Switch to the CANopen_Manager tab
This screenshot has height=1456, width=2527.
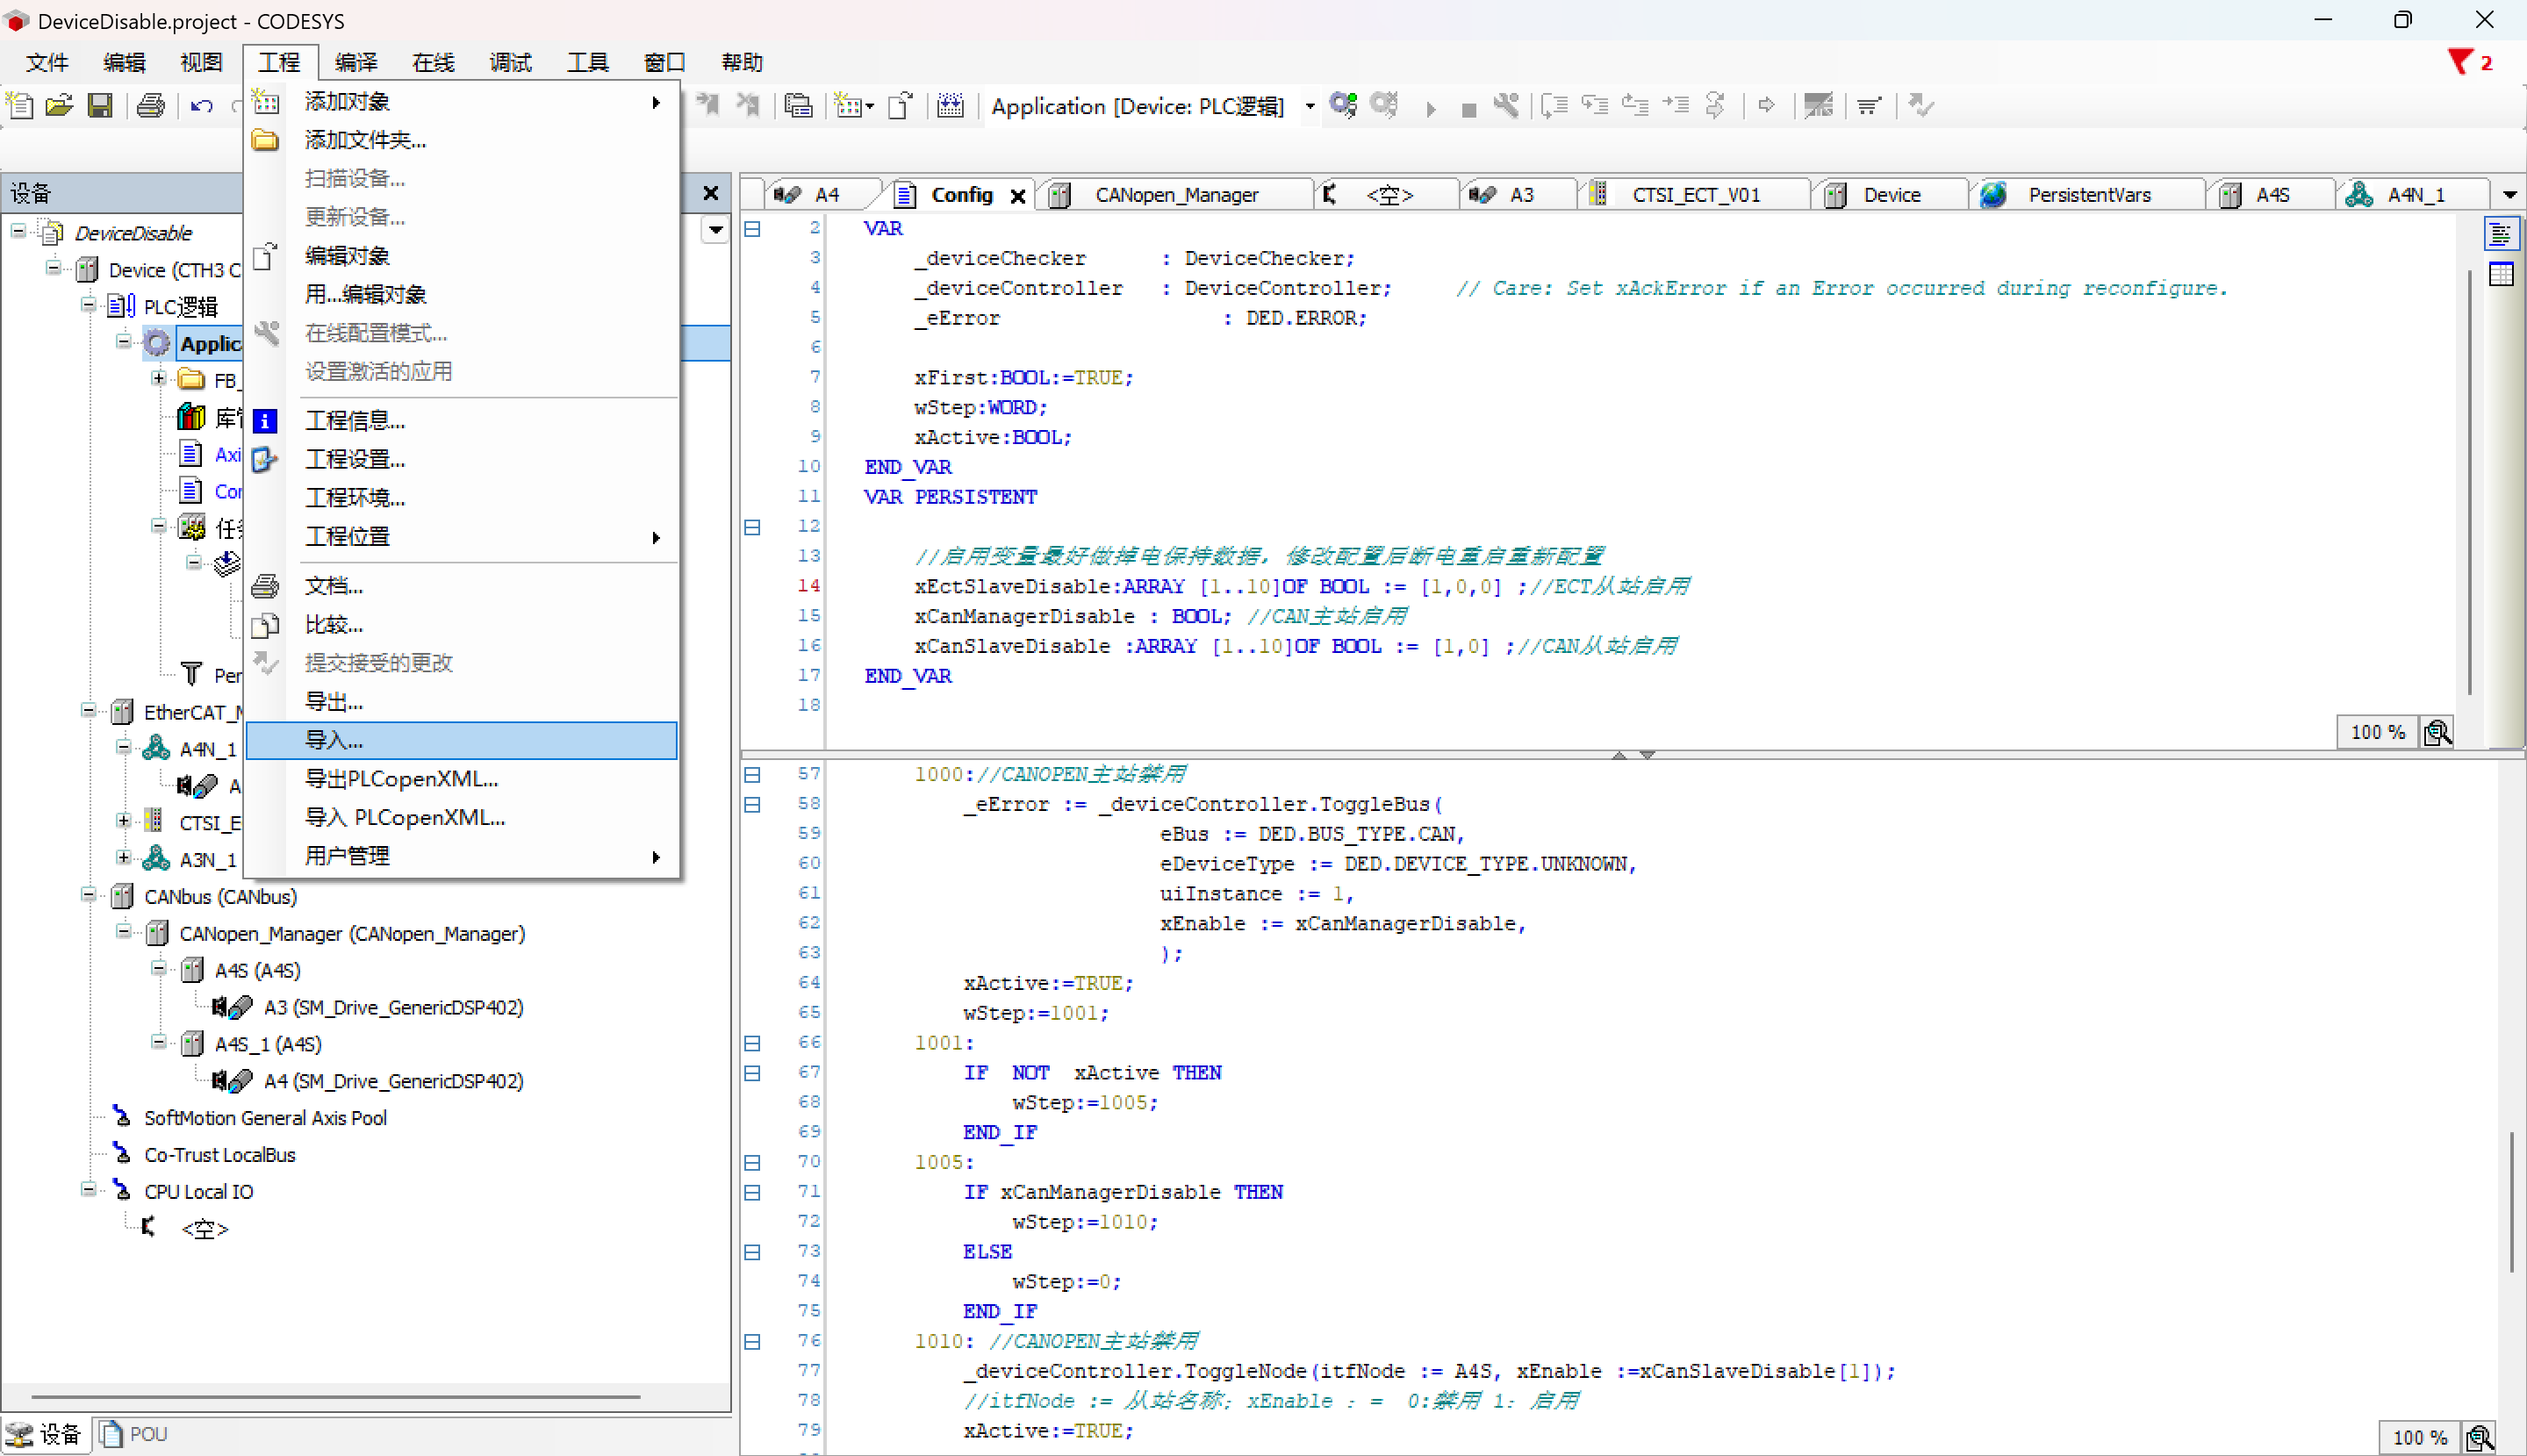coord(1175,195)
